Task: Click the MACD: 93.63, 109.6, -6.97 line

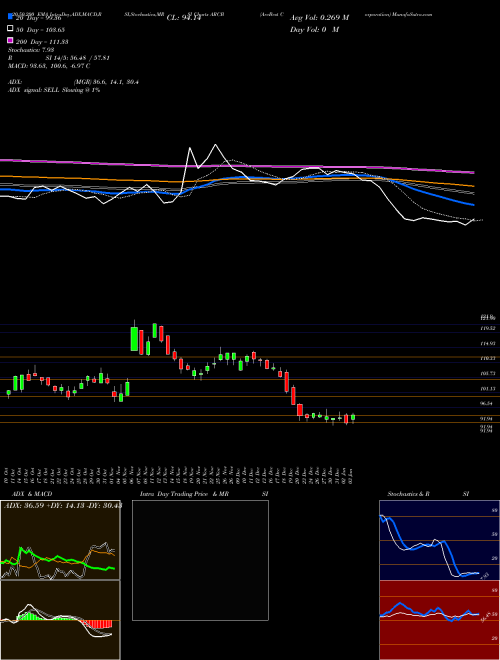Action: [49, 66]
